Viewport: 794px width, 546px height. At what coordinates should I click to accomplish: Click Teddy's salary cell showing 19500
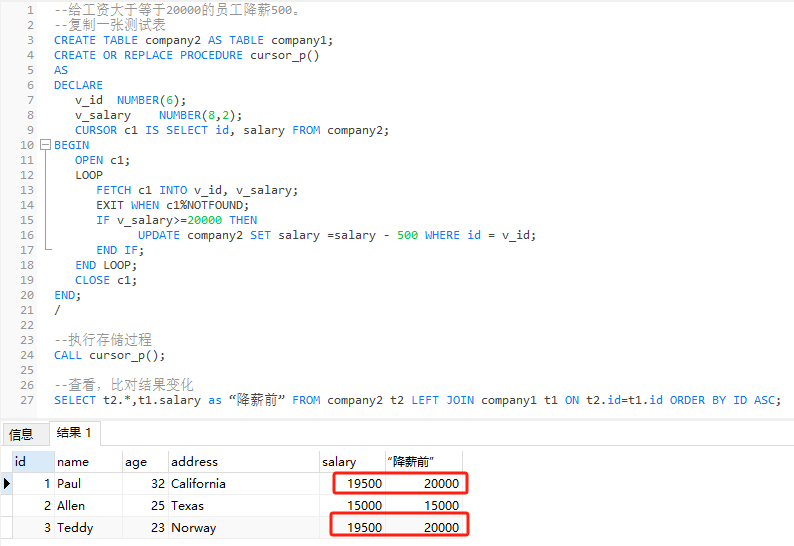coord(352,527)
